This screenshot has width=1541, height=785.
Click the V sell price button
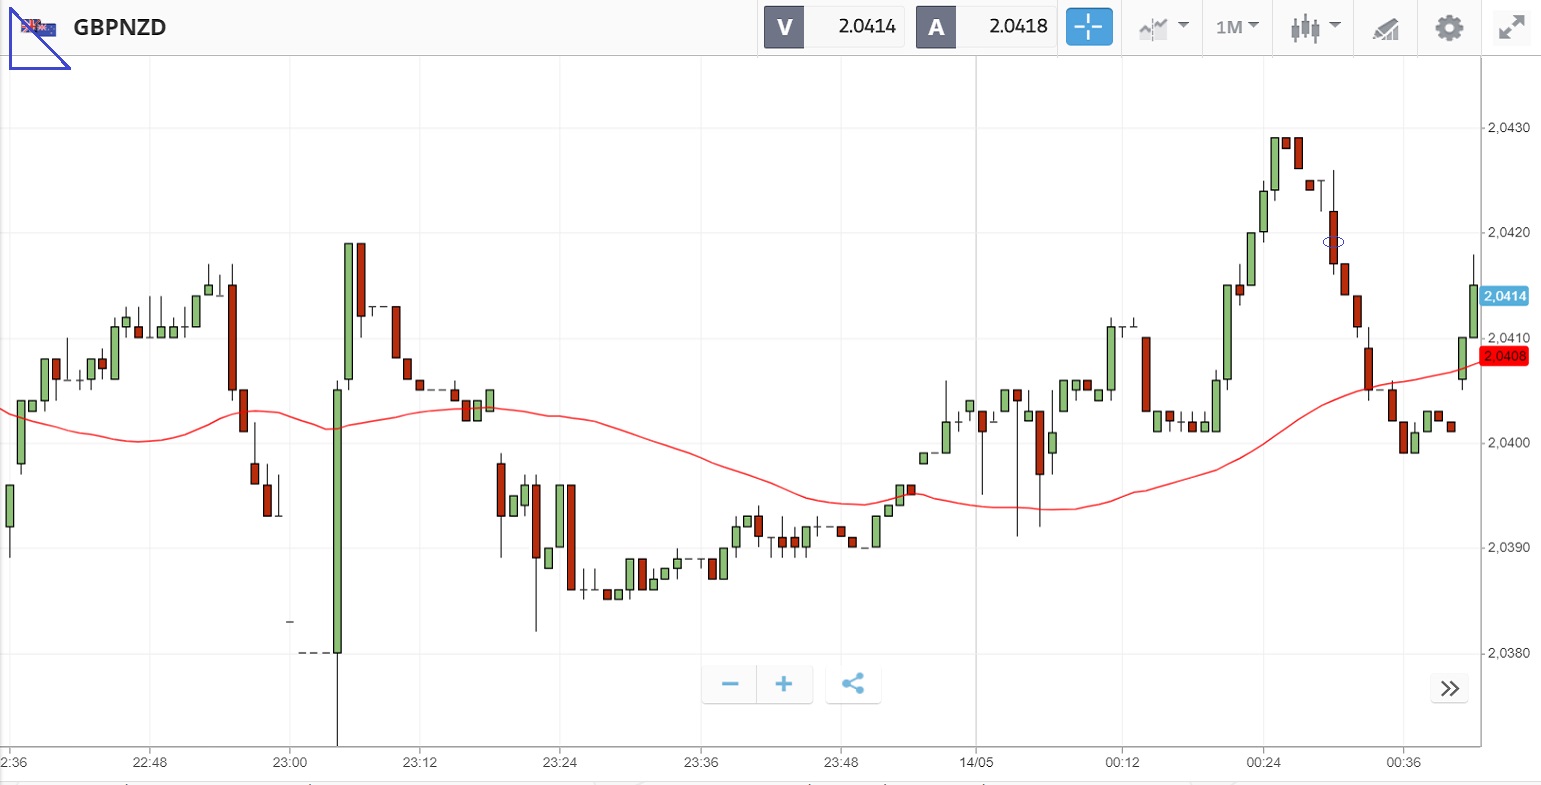[x=834, y=27]
